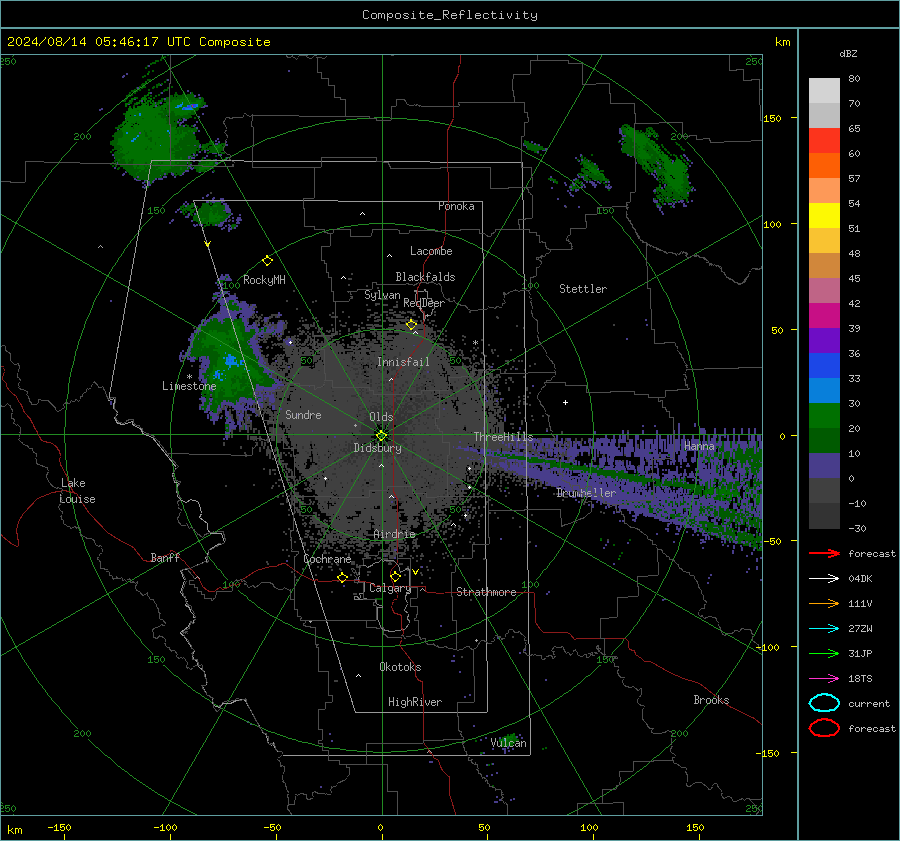This screenshot has height=841, width=900.
Task: Click the red forecast arrow in legend
Action: click(824, 553)
